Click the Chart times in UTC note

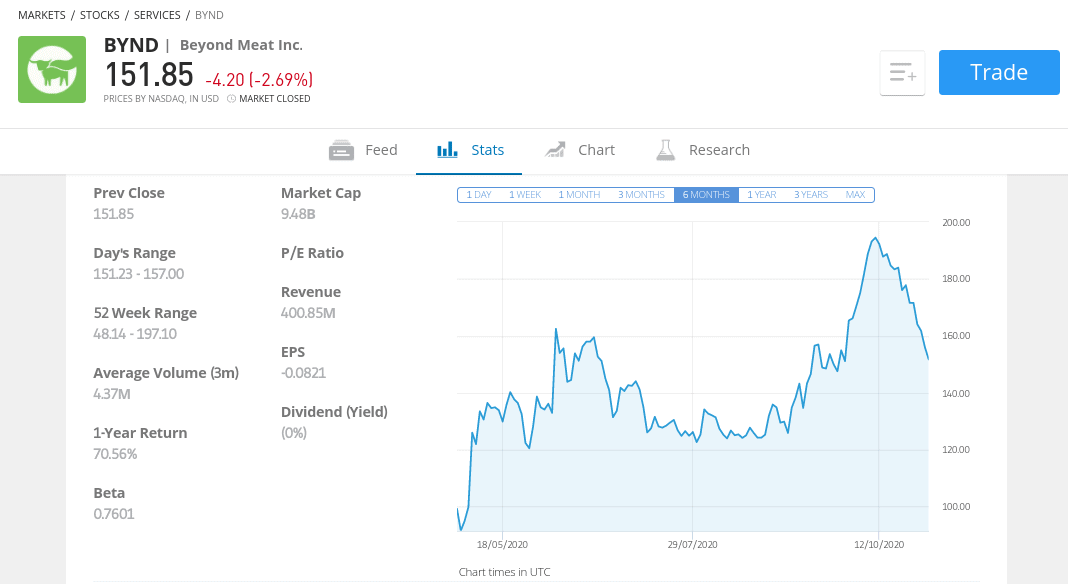[504, 572]
